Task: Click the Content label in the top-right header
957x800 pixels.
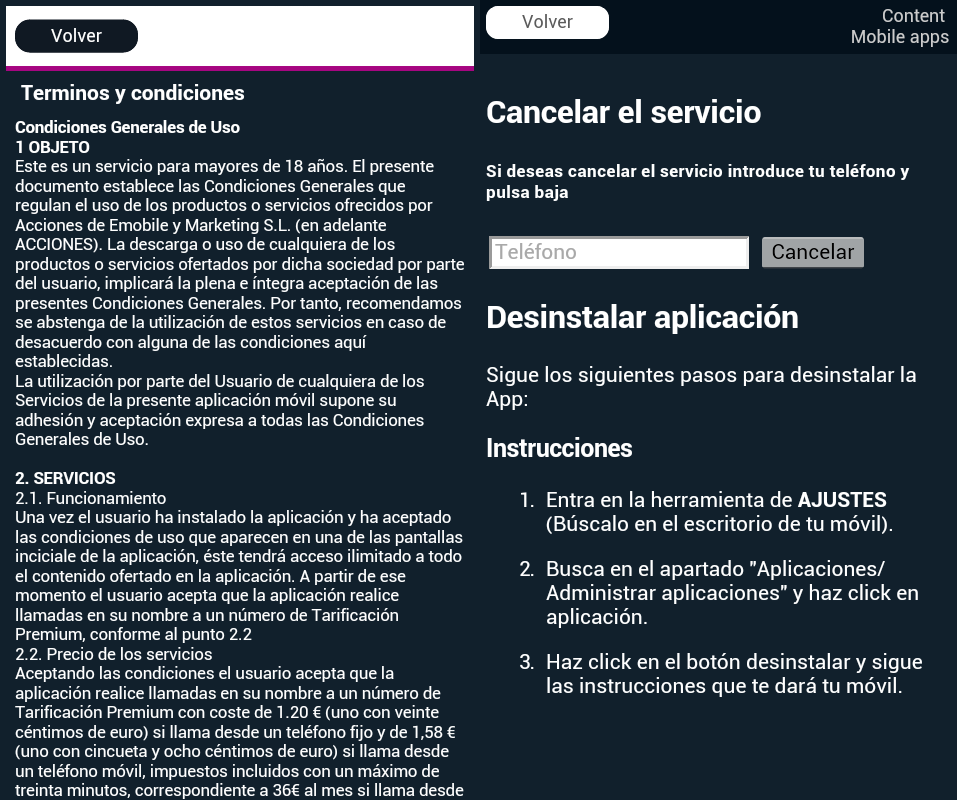Action: coord(912,16)
